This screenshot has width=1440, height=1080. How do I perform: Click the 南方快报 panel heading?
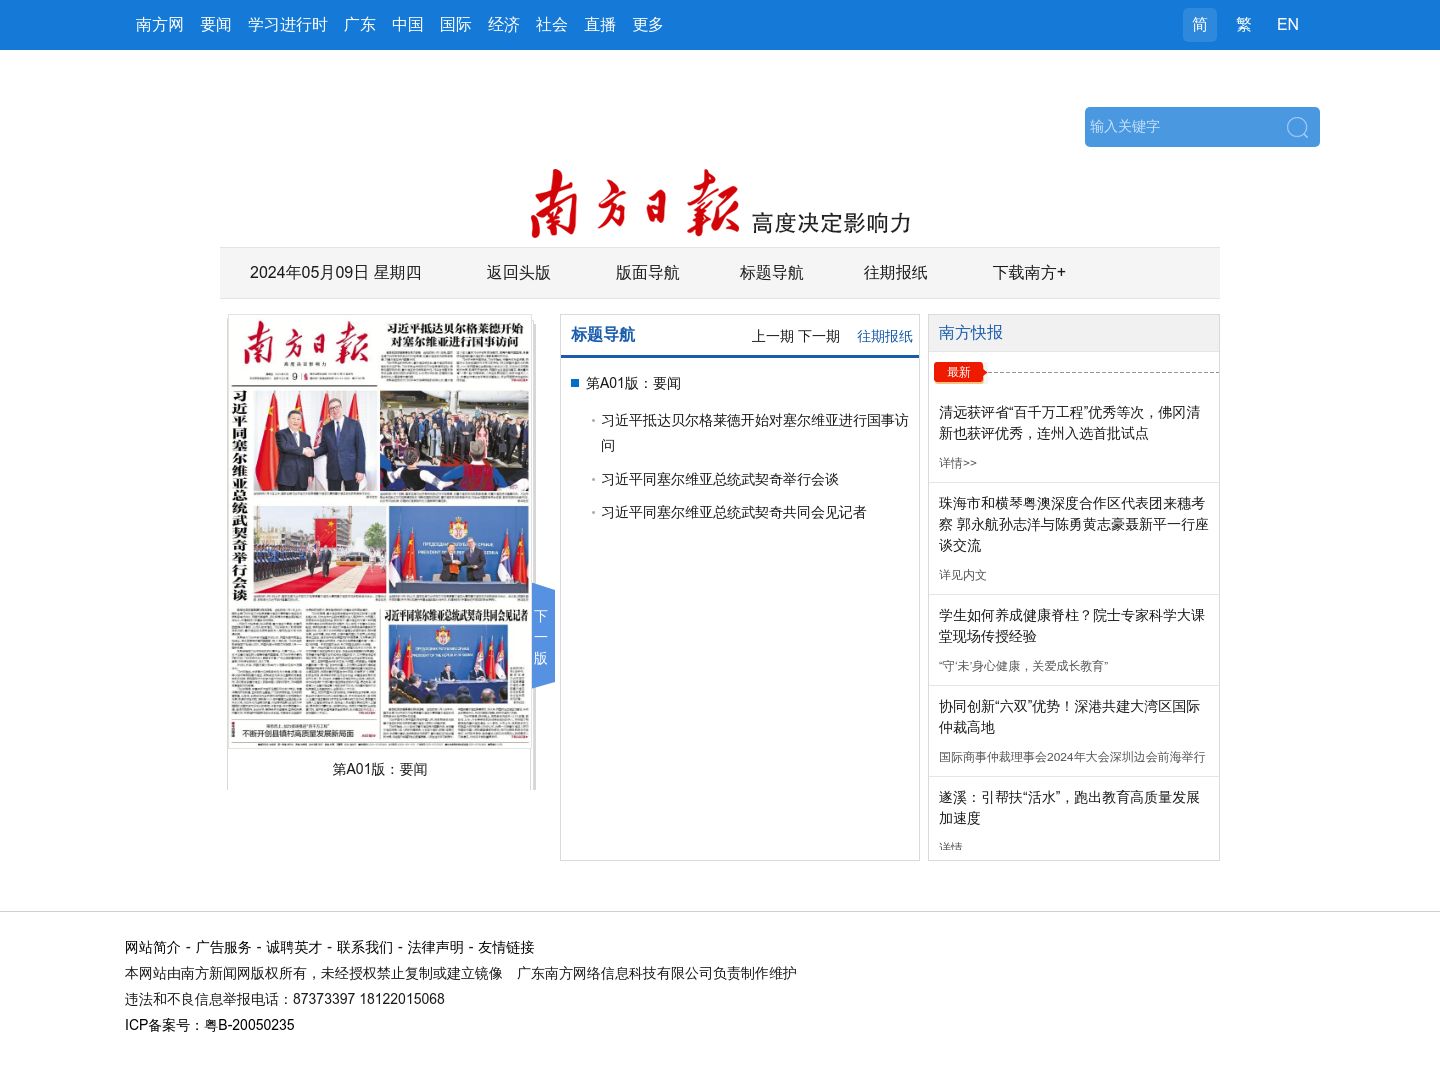[971, 333]
